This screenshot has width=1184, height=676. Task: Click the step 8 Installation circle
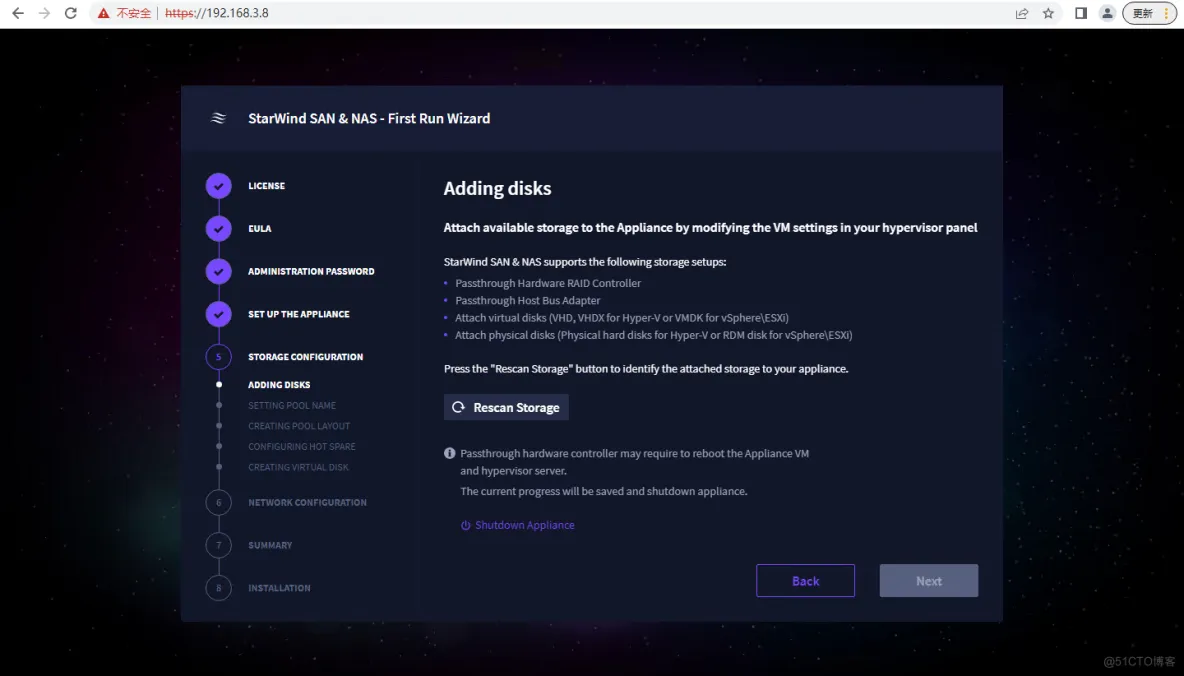click(218, 588)
